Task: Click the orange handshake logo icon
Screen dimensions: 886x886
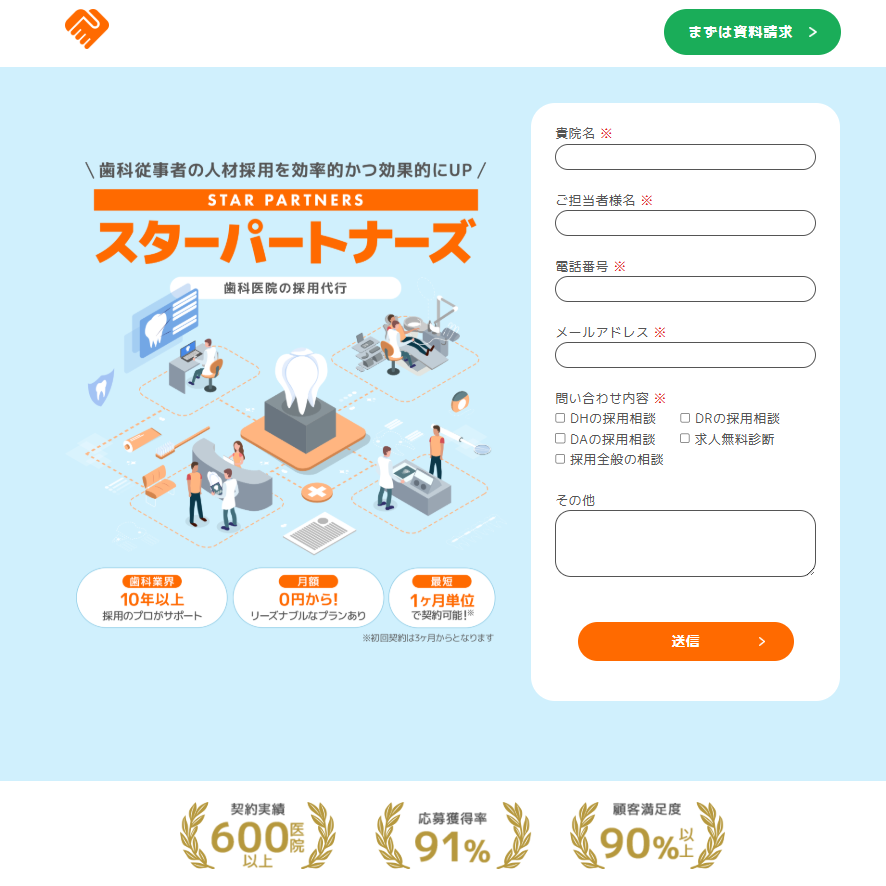Action: (x=86, y=29)
